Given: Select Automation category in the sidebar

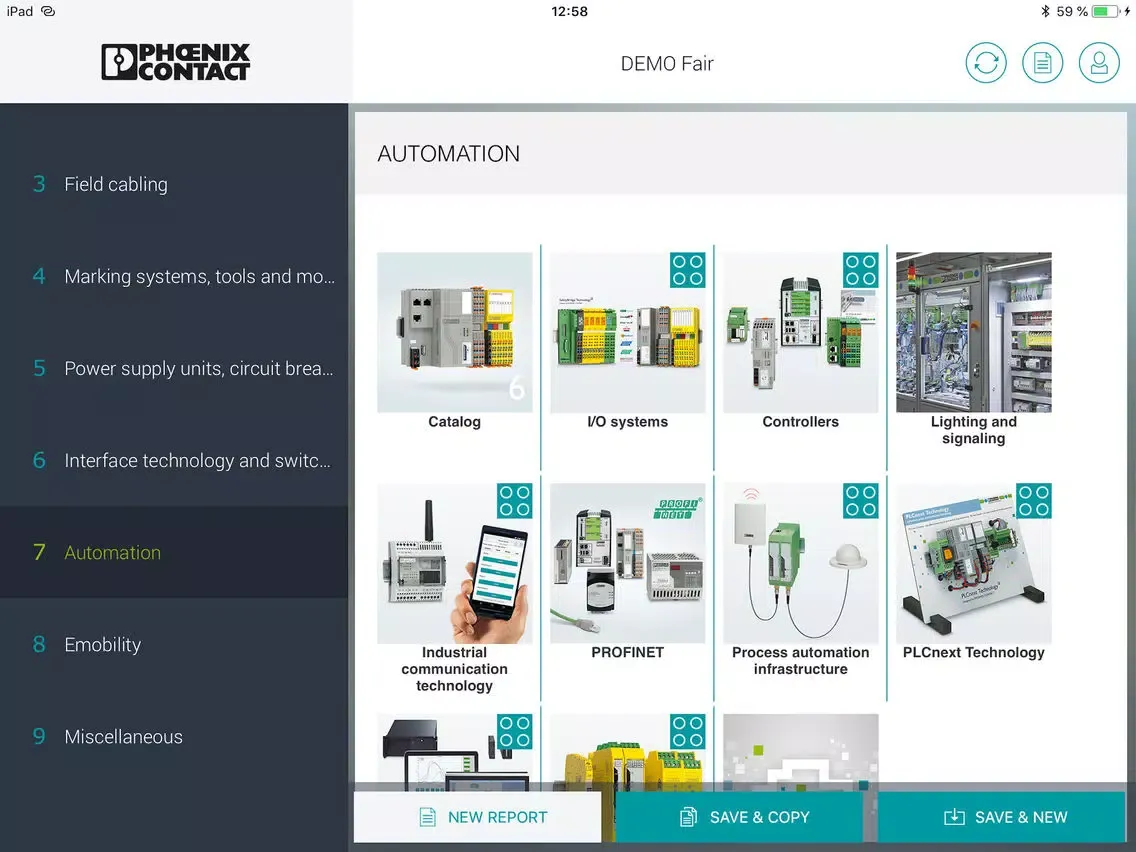Looking at the screenshot, I should (x=174, y=552).
